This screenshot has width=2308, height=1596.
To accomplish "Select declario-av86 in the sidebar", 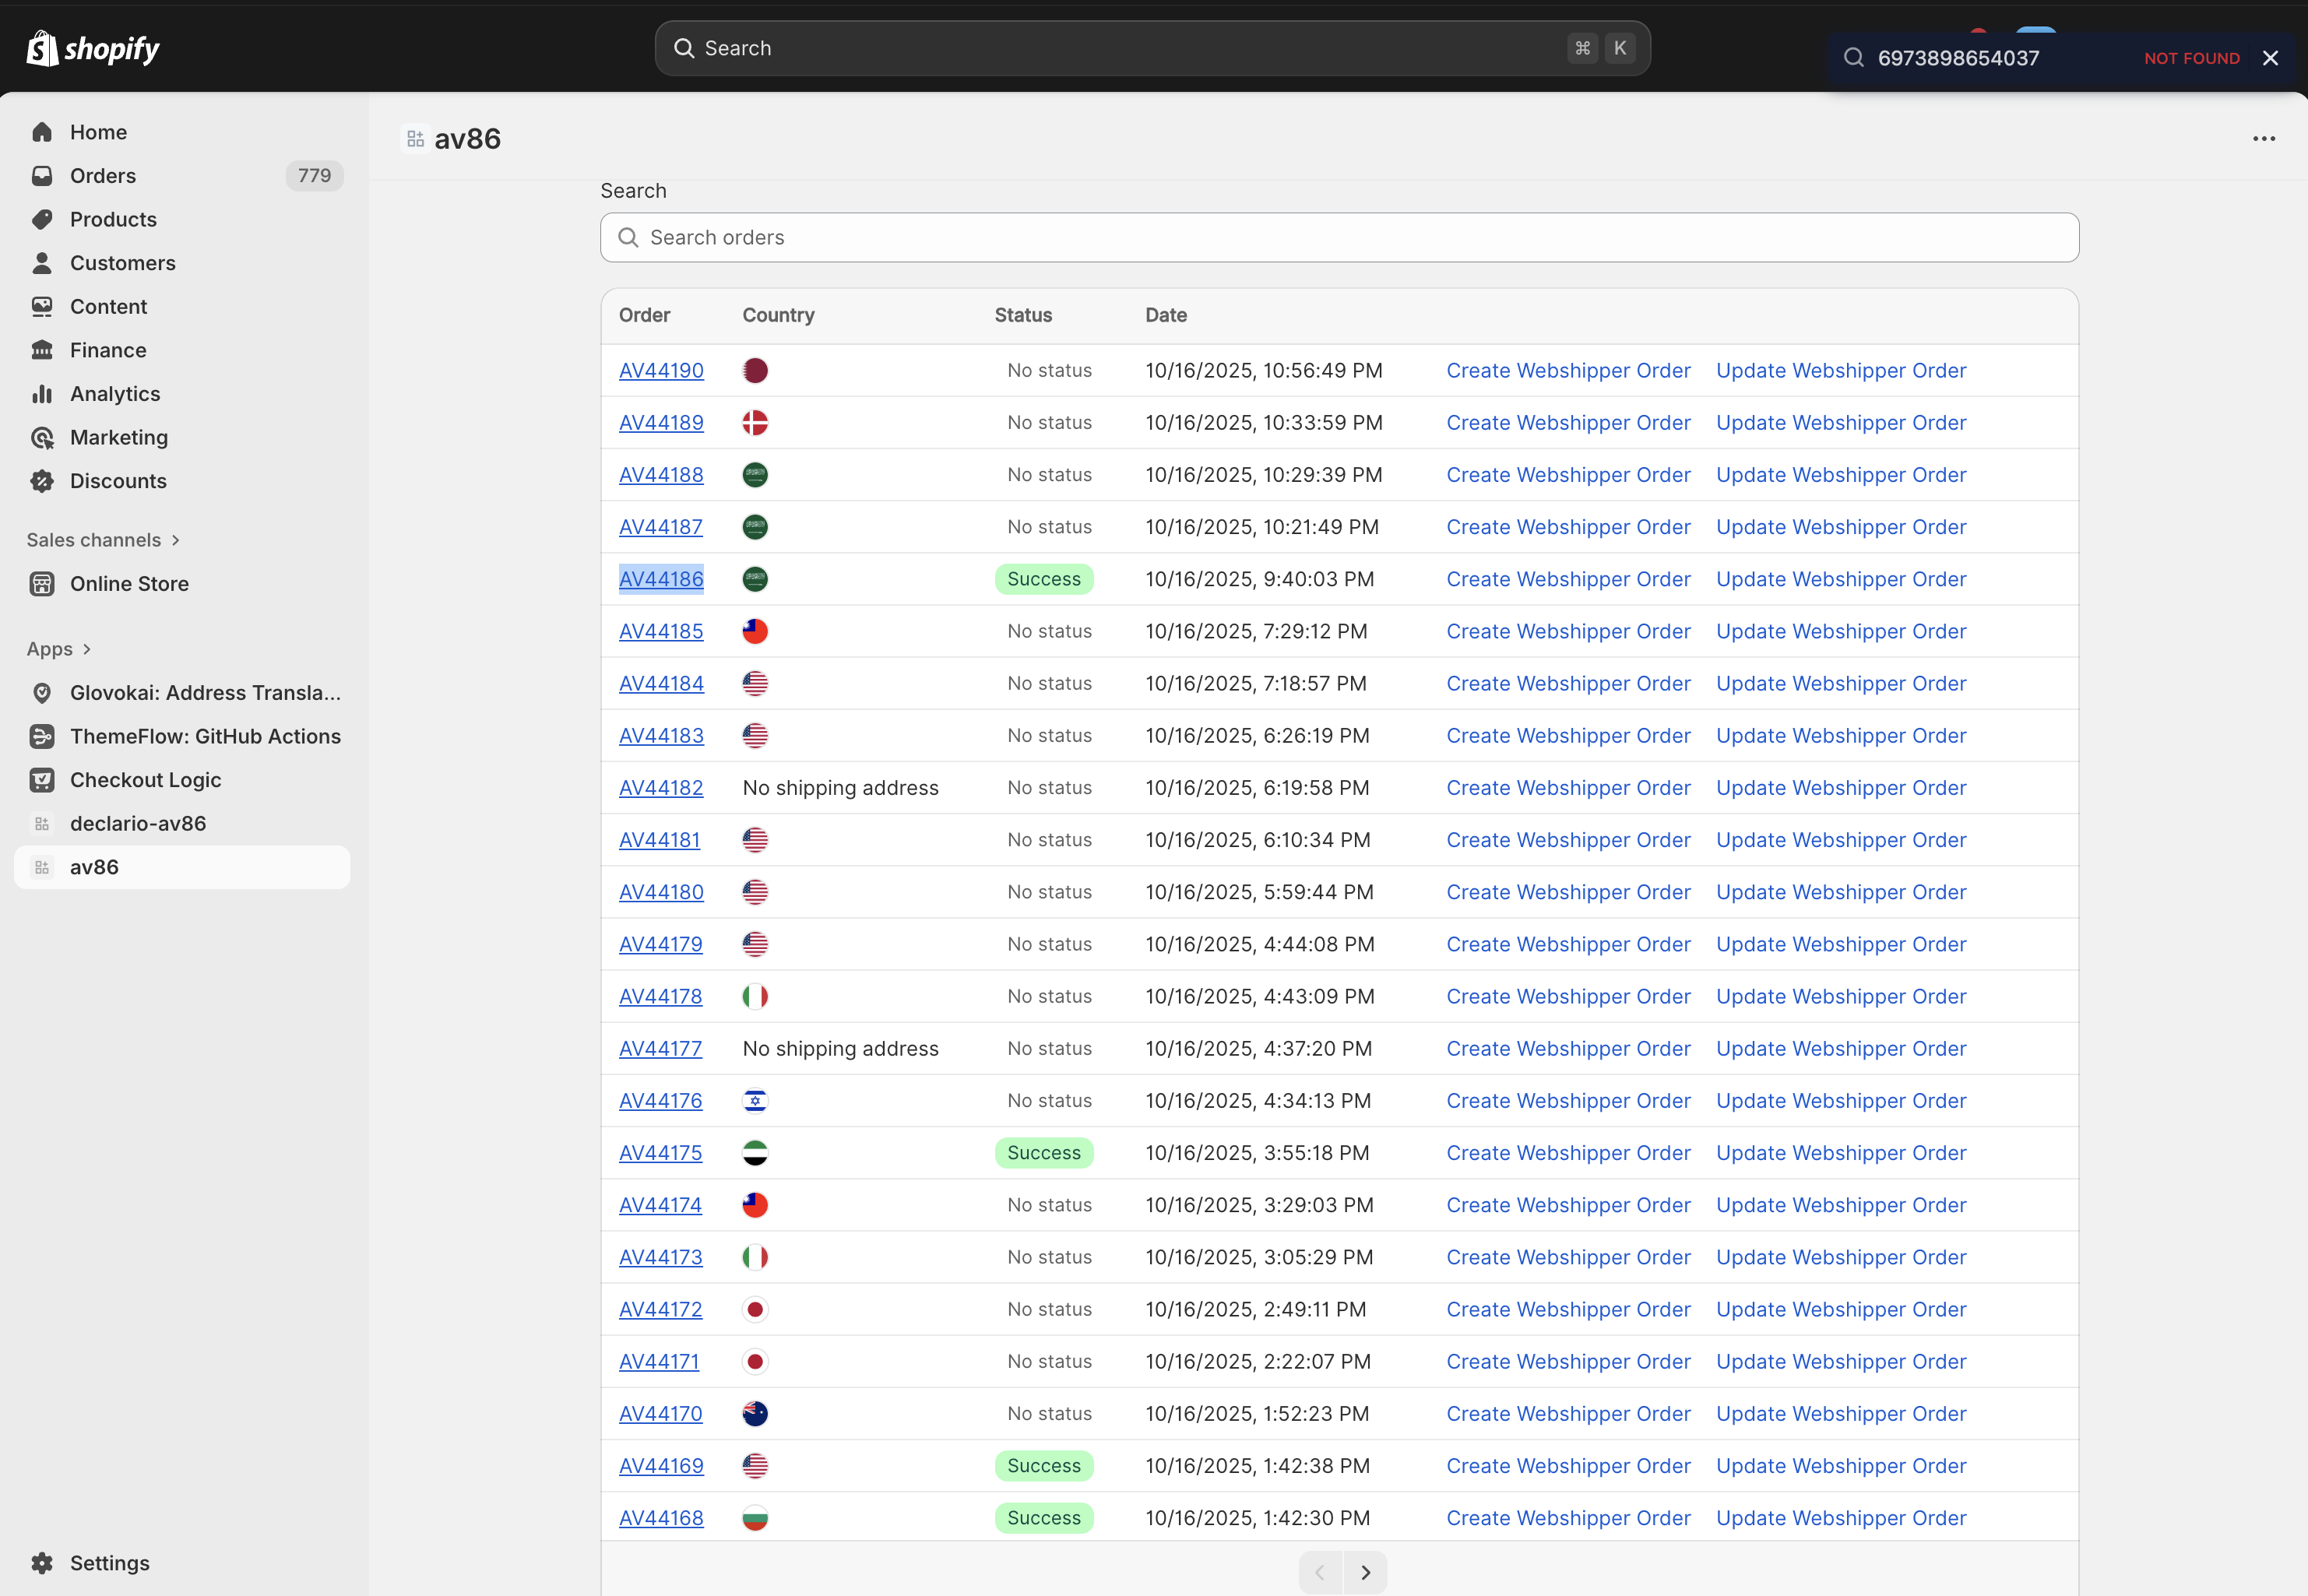I will pyautogui.click(x=137, y=823).
